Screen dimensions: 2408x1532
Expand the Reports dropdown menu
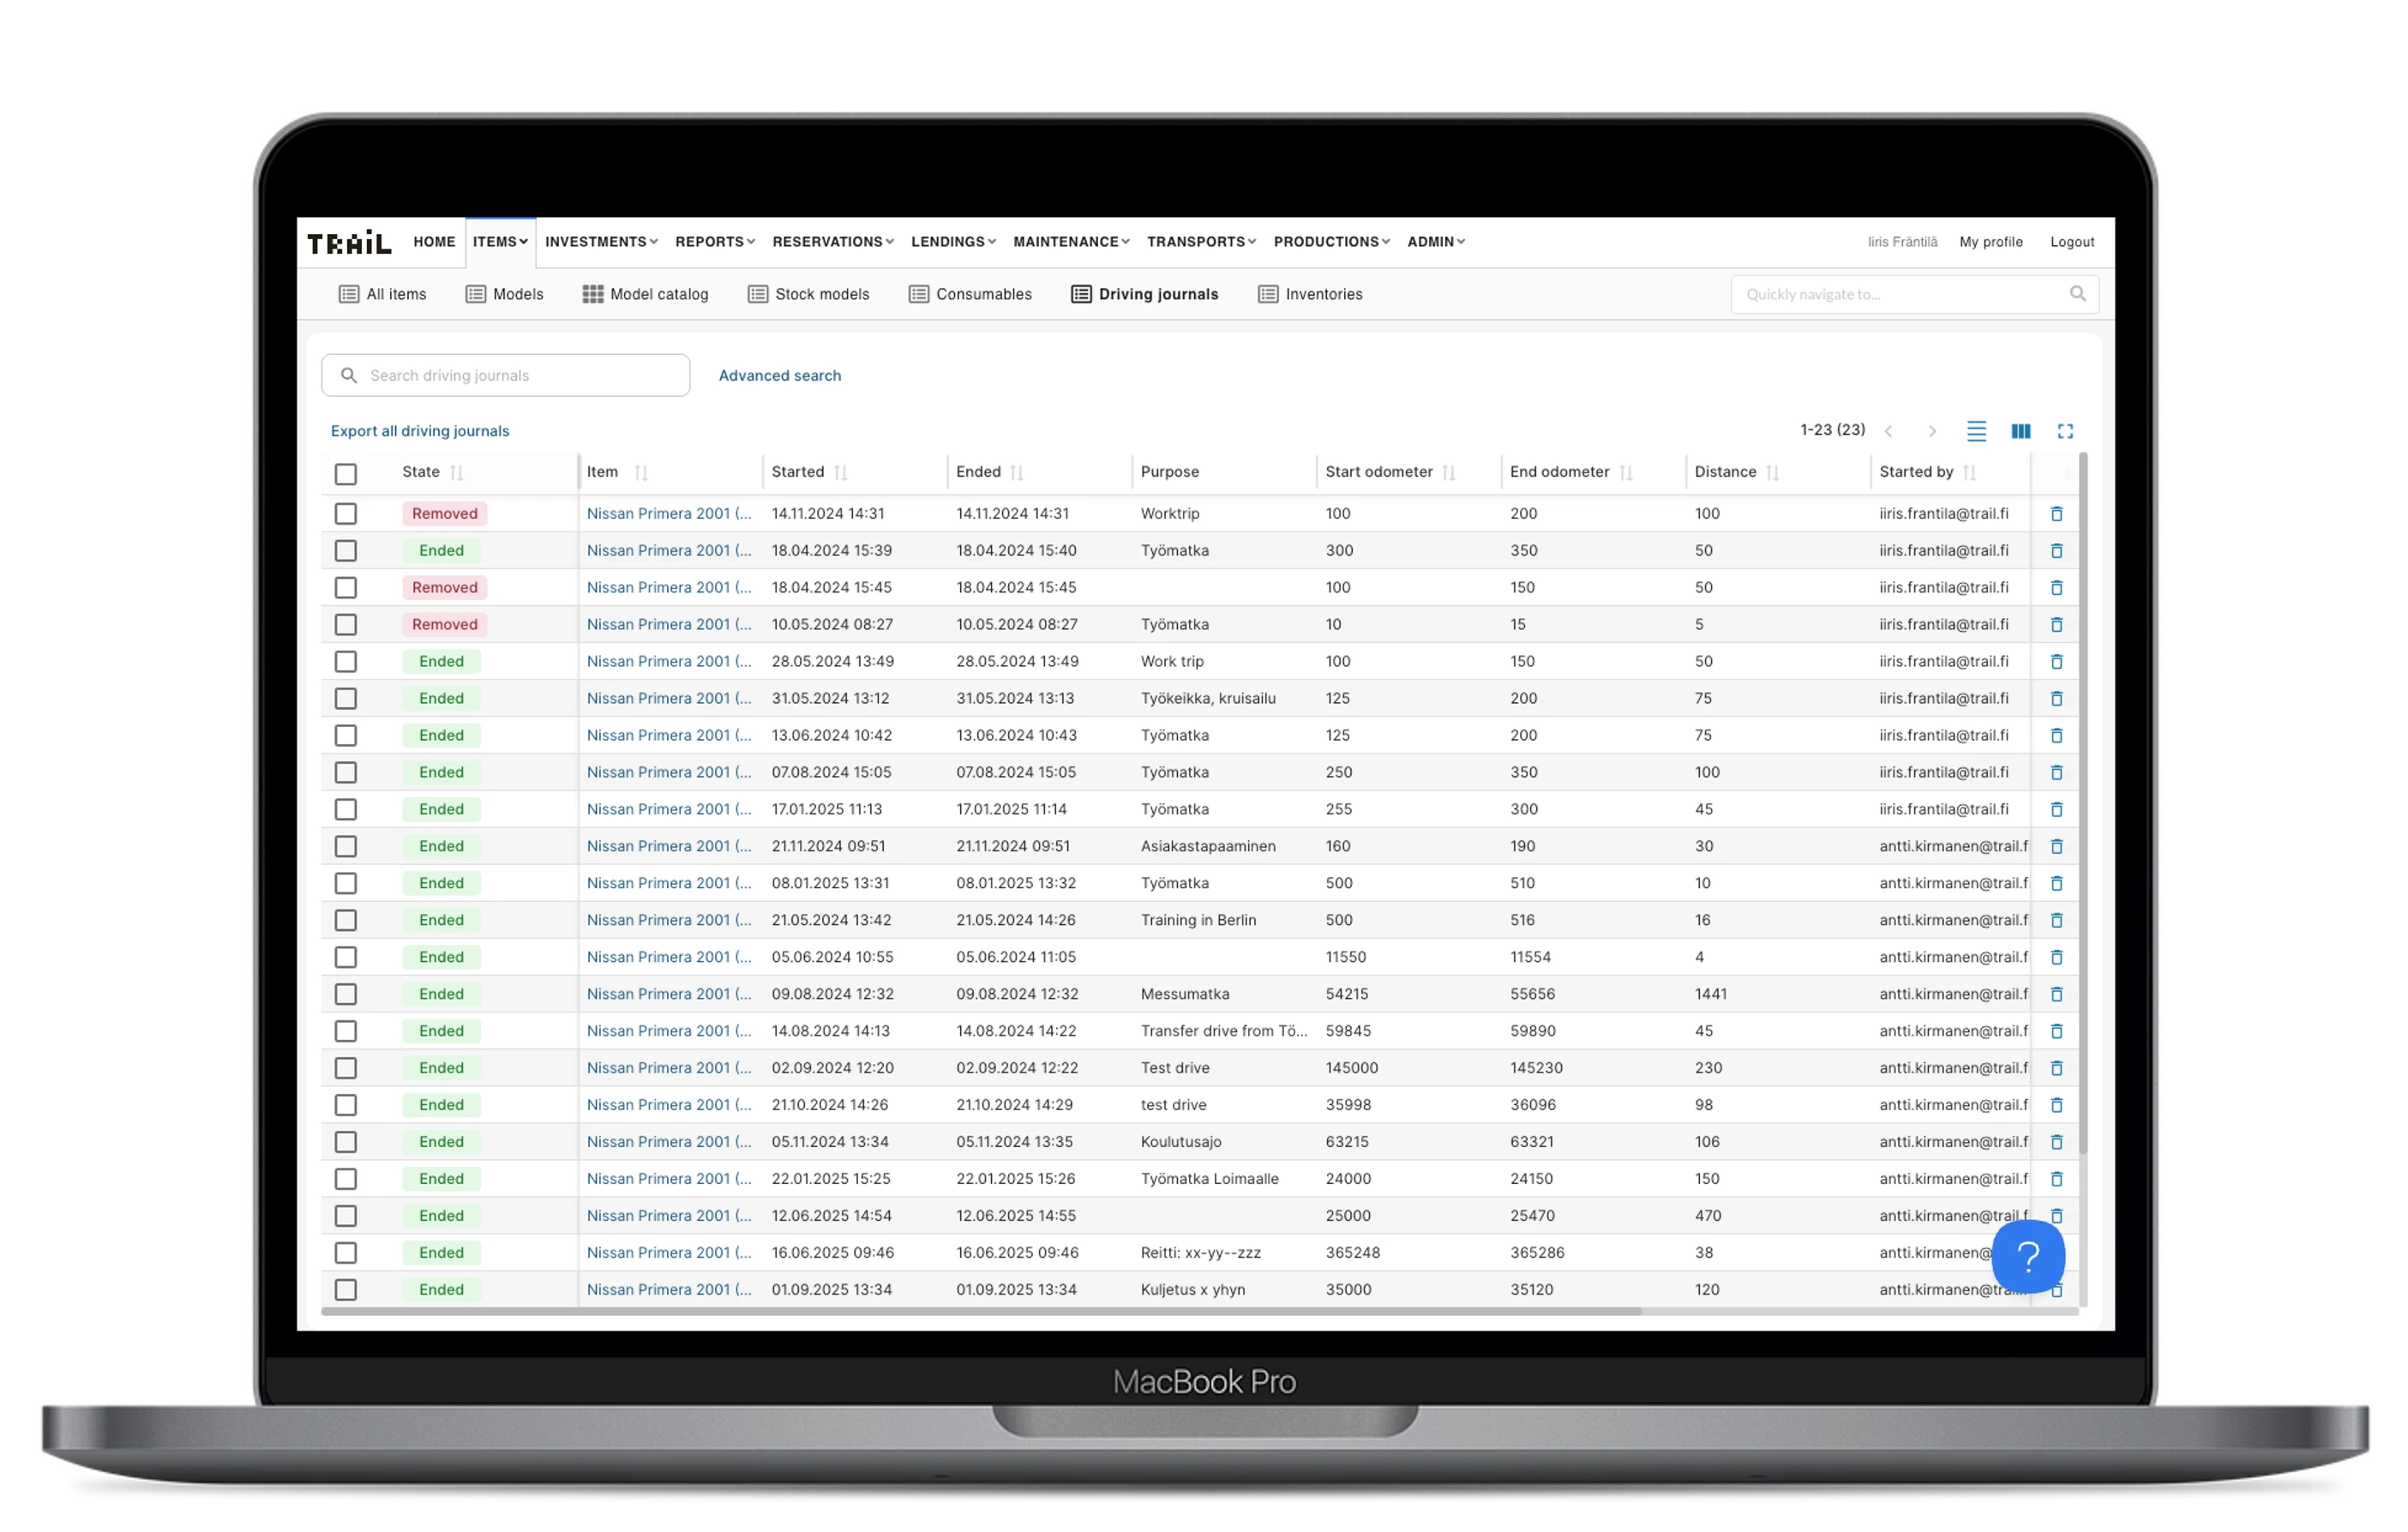pos(714,242)
